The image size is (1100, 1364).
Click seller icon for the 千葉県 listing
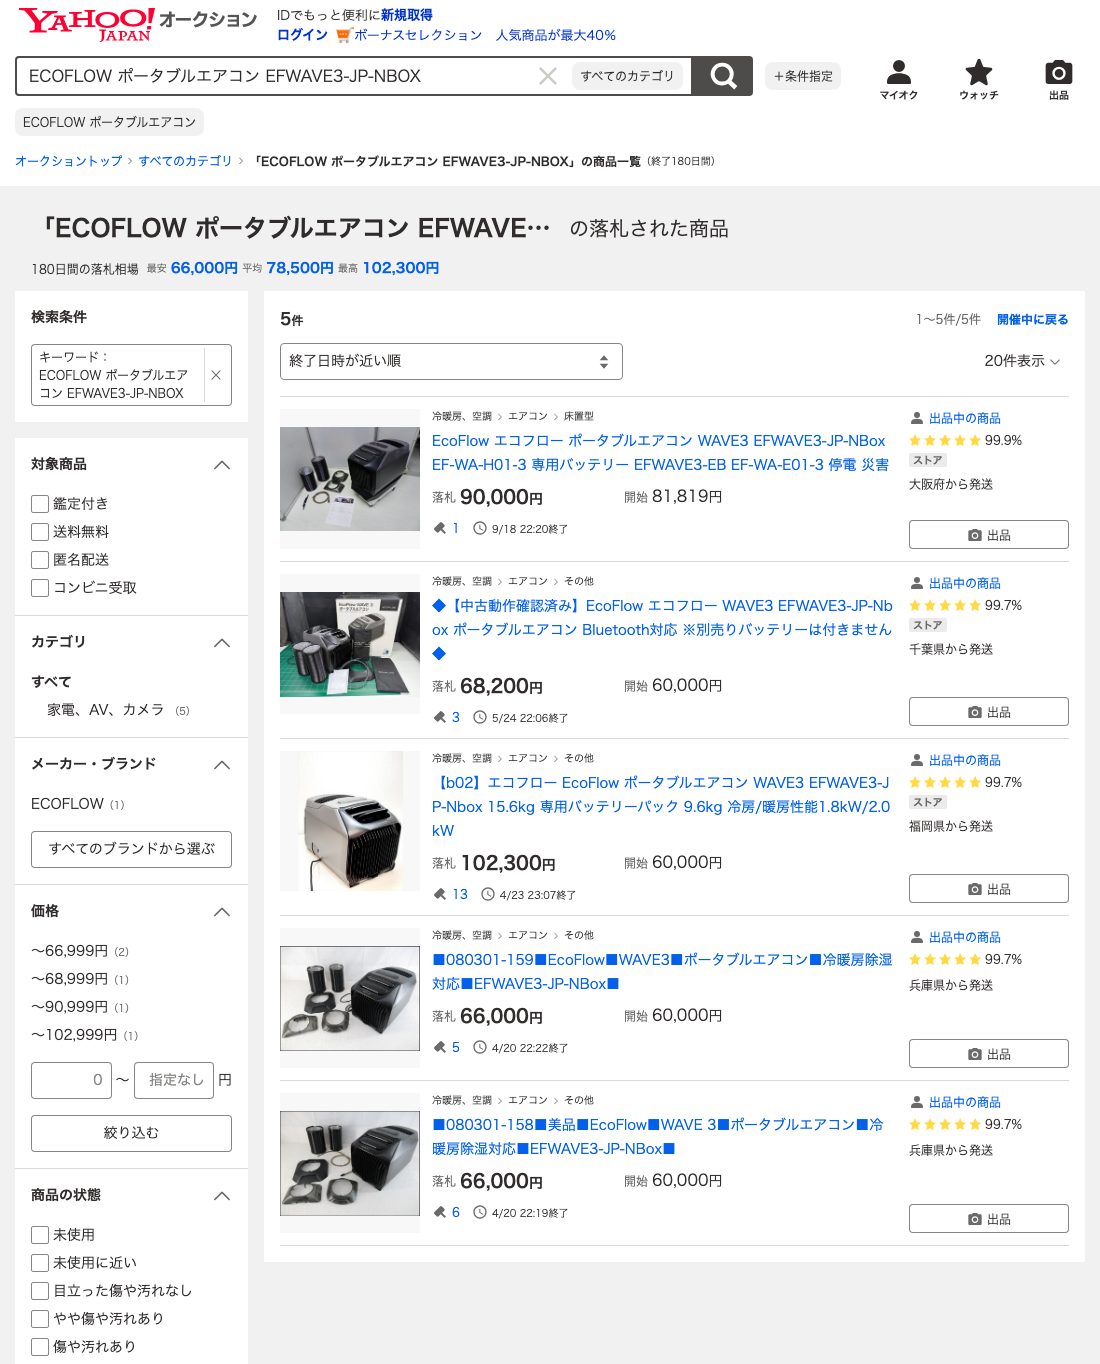(x=916, y=583)
